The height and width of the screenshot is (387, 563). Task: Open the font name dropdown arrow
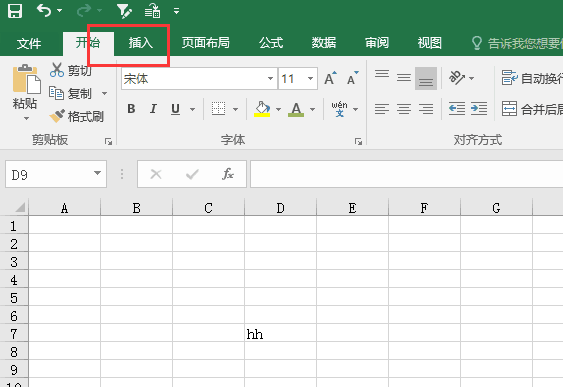click(x=271, y=78)
